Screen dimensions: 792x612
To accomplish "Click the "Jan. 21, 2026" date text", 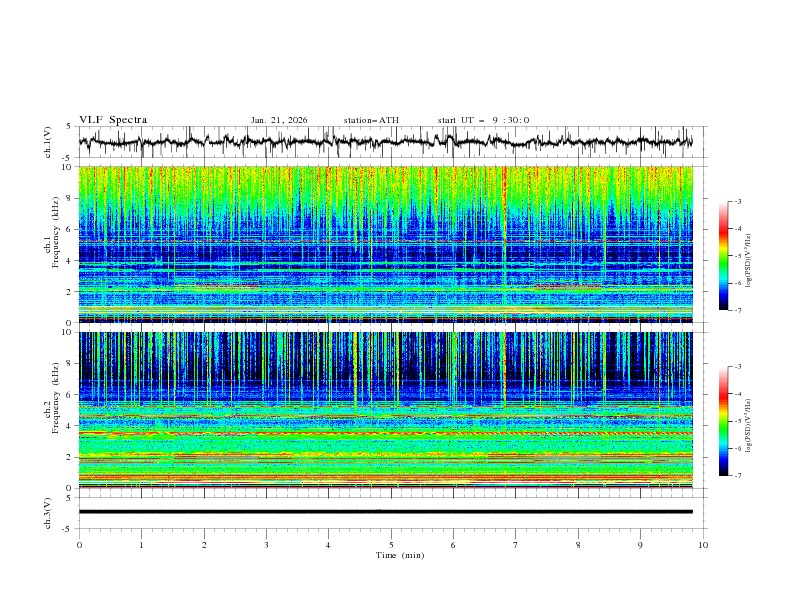I will click(279, 120).
